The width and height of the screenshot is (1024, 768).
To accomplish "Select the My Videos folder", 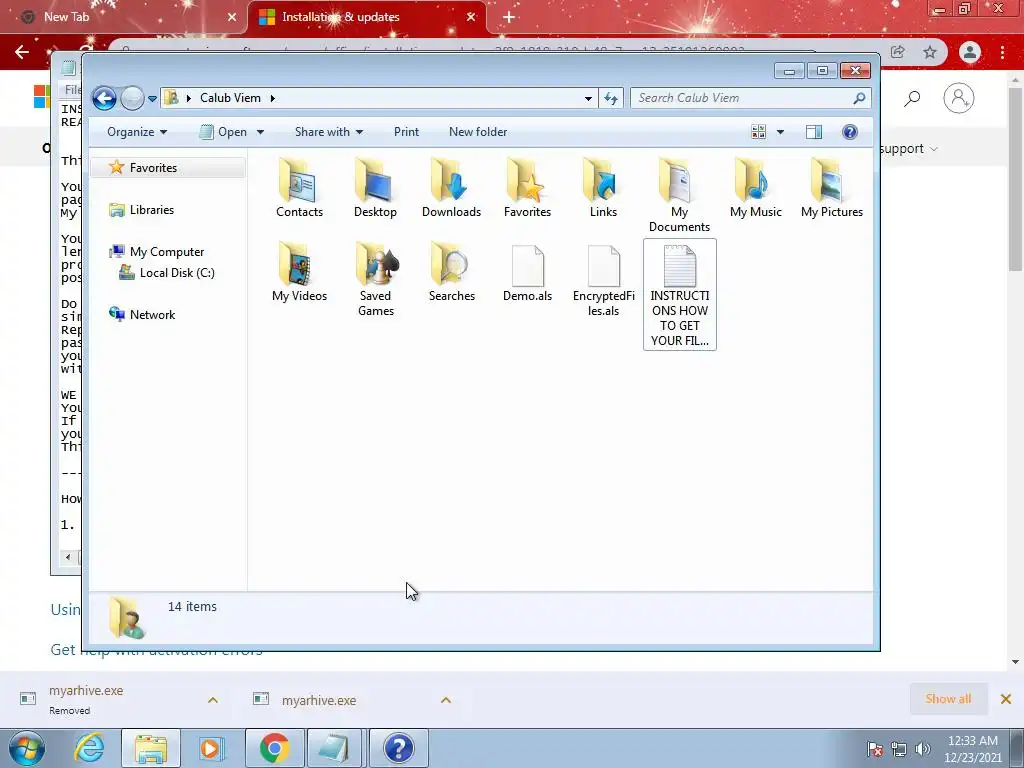I will (299, 272).
